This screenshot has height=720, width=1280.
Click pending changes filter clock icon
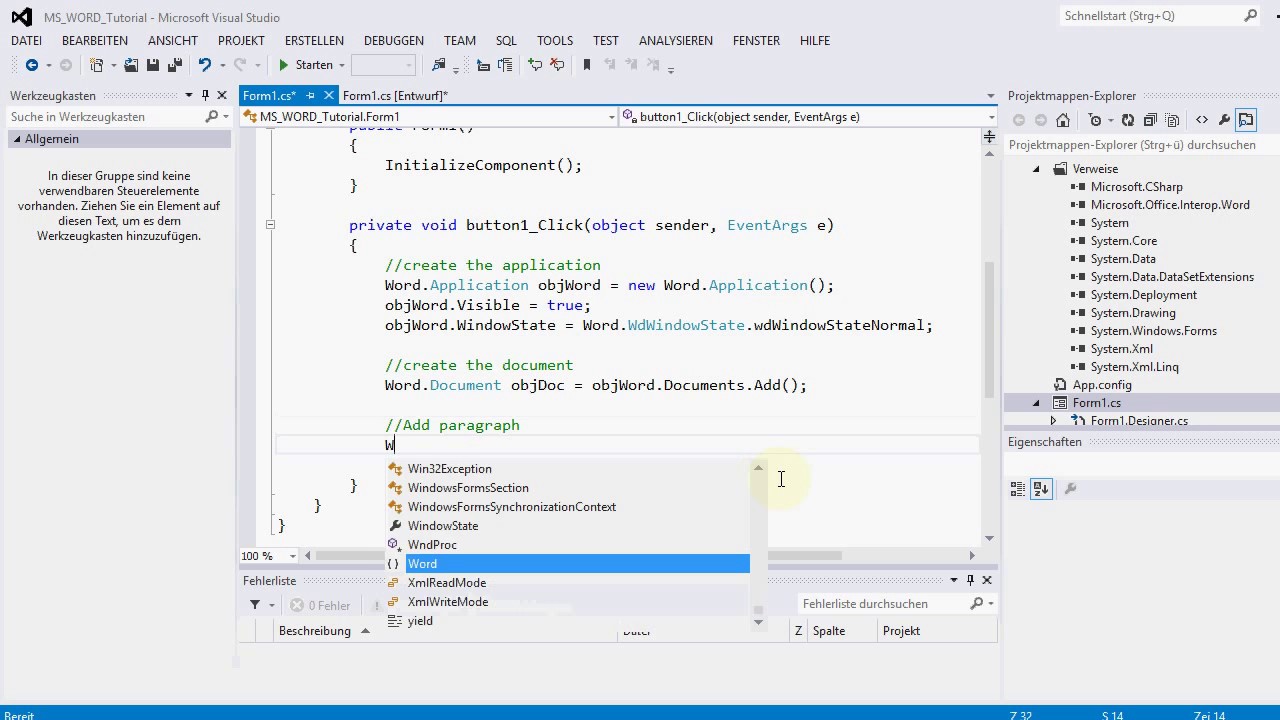click(1095, 120)
